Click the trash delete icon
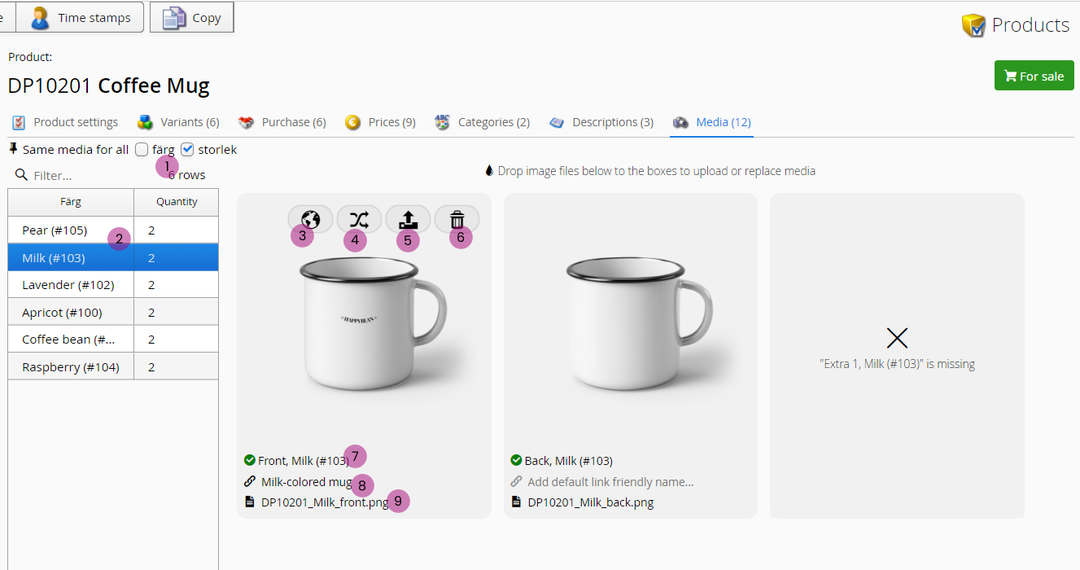Image resolution: width=1080 pixels, height=570 pixels. tap(457, 219)
